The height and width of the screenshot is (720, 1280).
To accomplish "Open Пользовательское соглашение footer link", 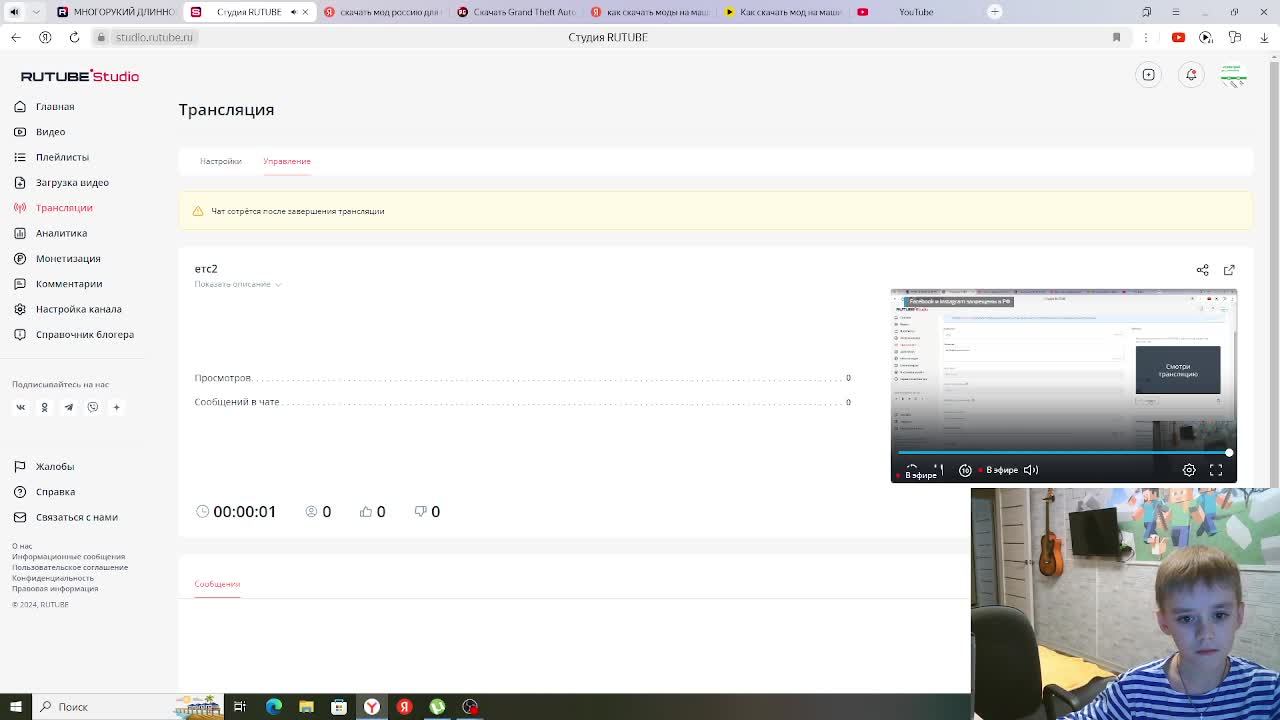I will 70,567.
